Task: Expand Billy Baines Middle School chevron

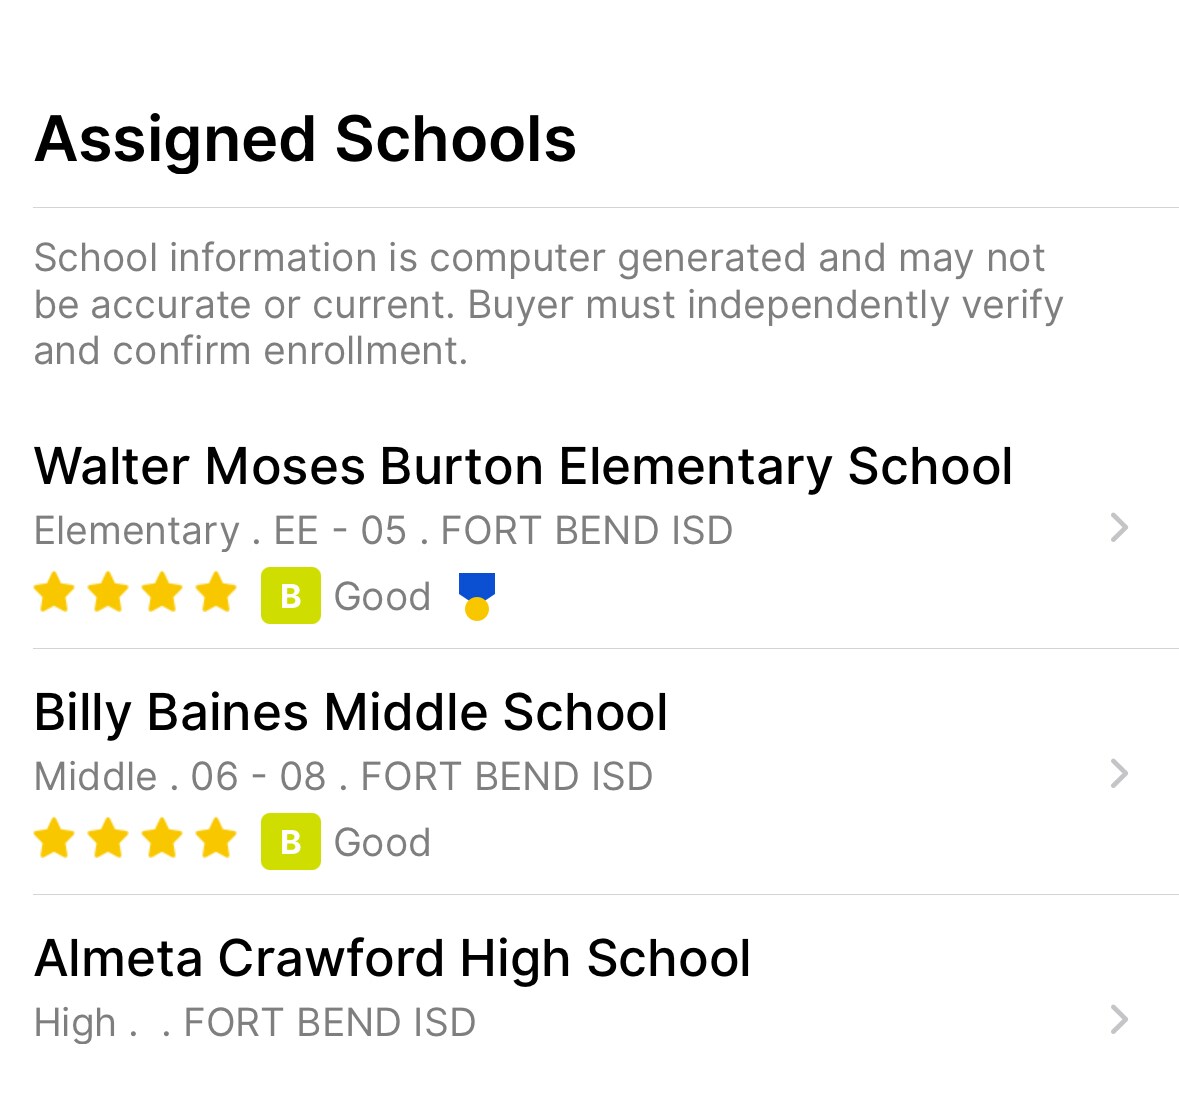Action: click(x=1119, y=774)
